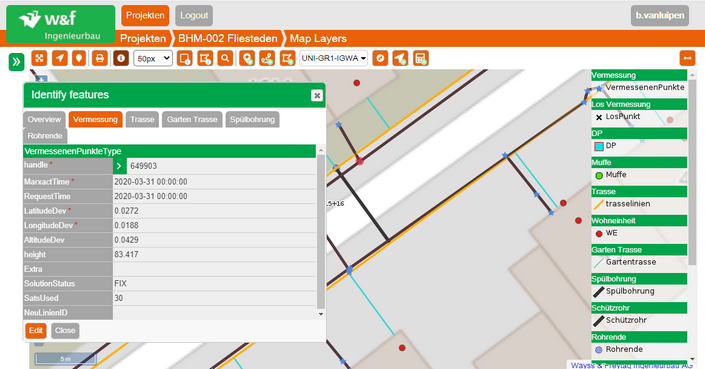Click the Map Layers breadcrumb
Screen dimensions: 705x369
(x=318, y=39)
